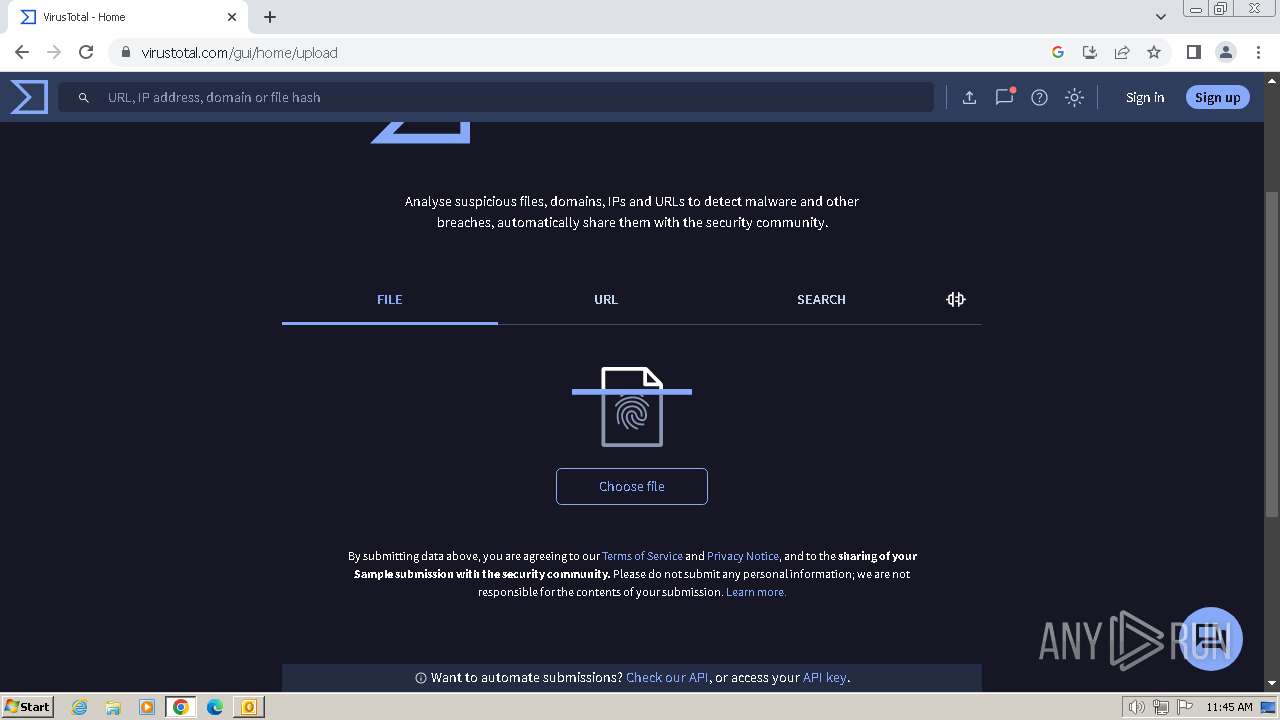
Task: Click the info icon before Want to automate
Action: point(421,678)
